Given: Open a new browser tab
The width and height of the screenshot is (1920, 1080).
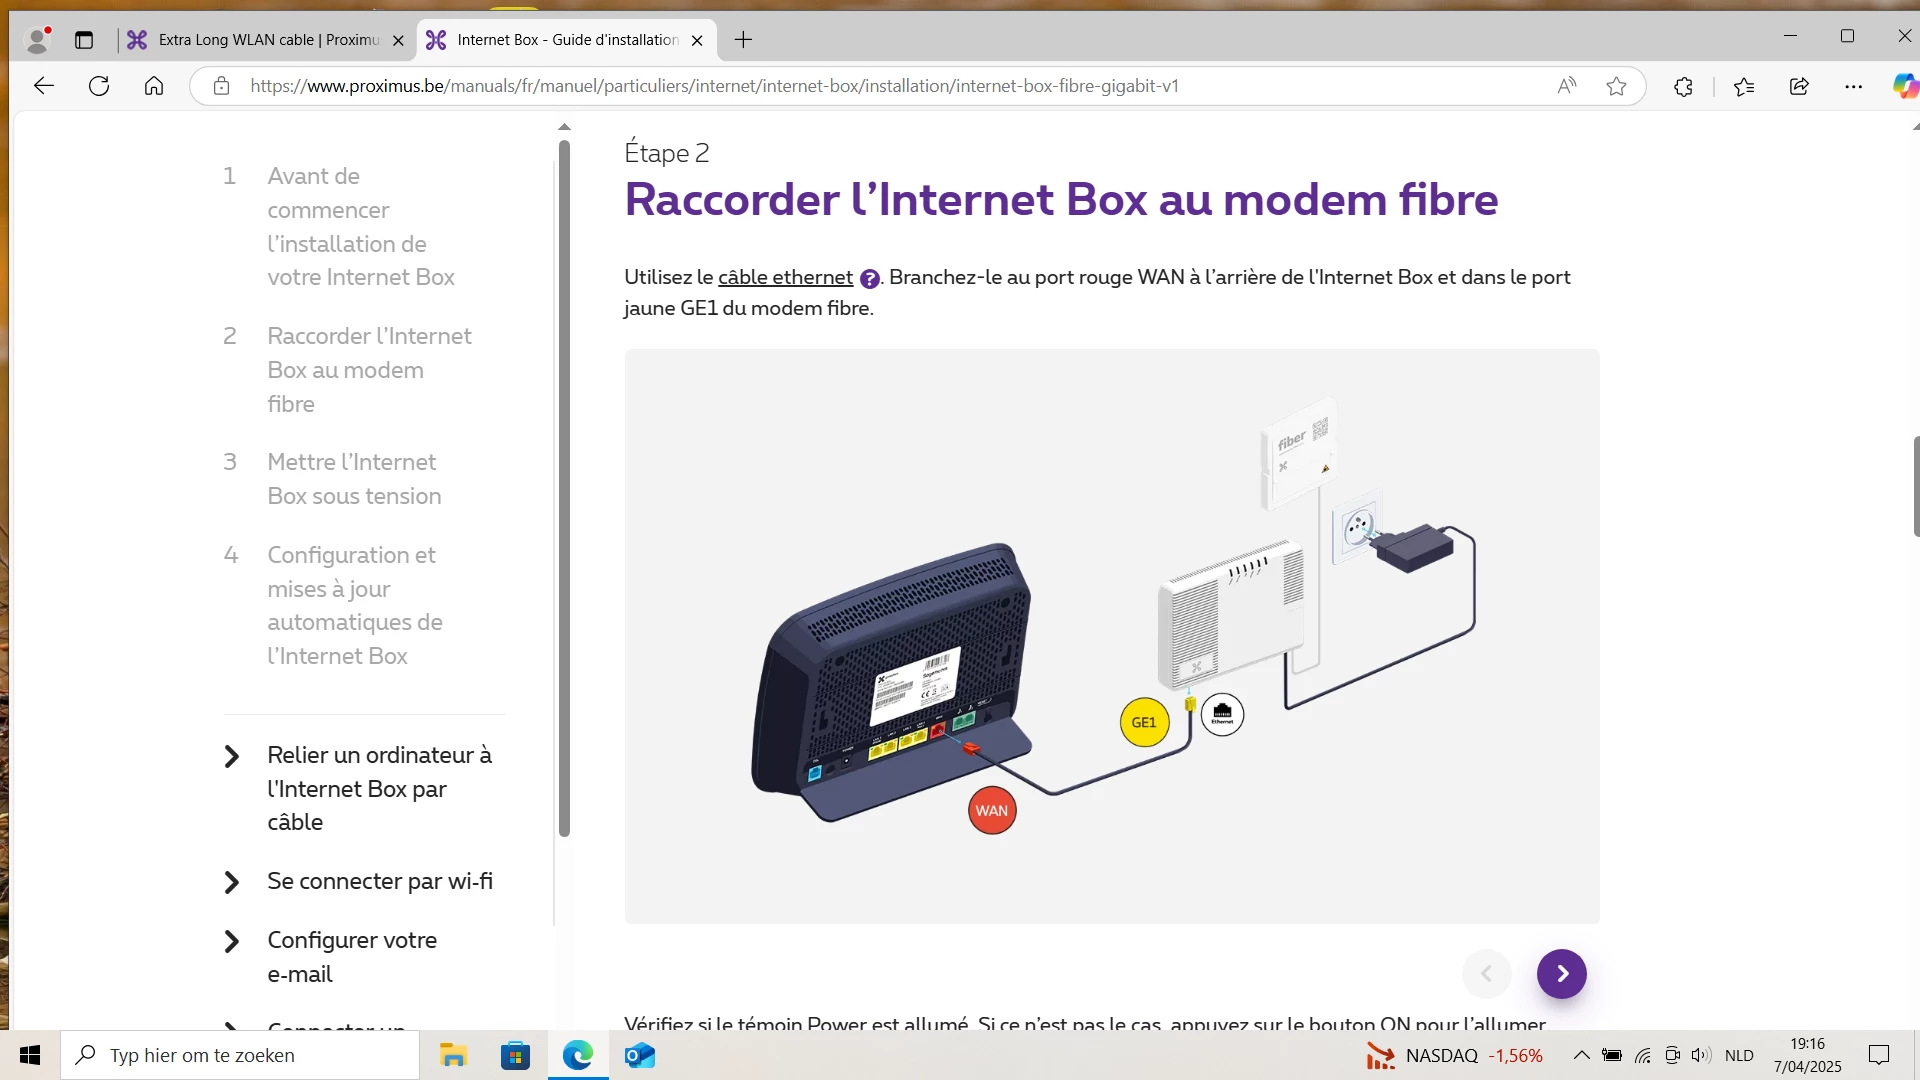Looking at the screenshot, I should pos(743,40).
